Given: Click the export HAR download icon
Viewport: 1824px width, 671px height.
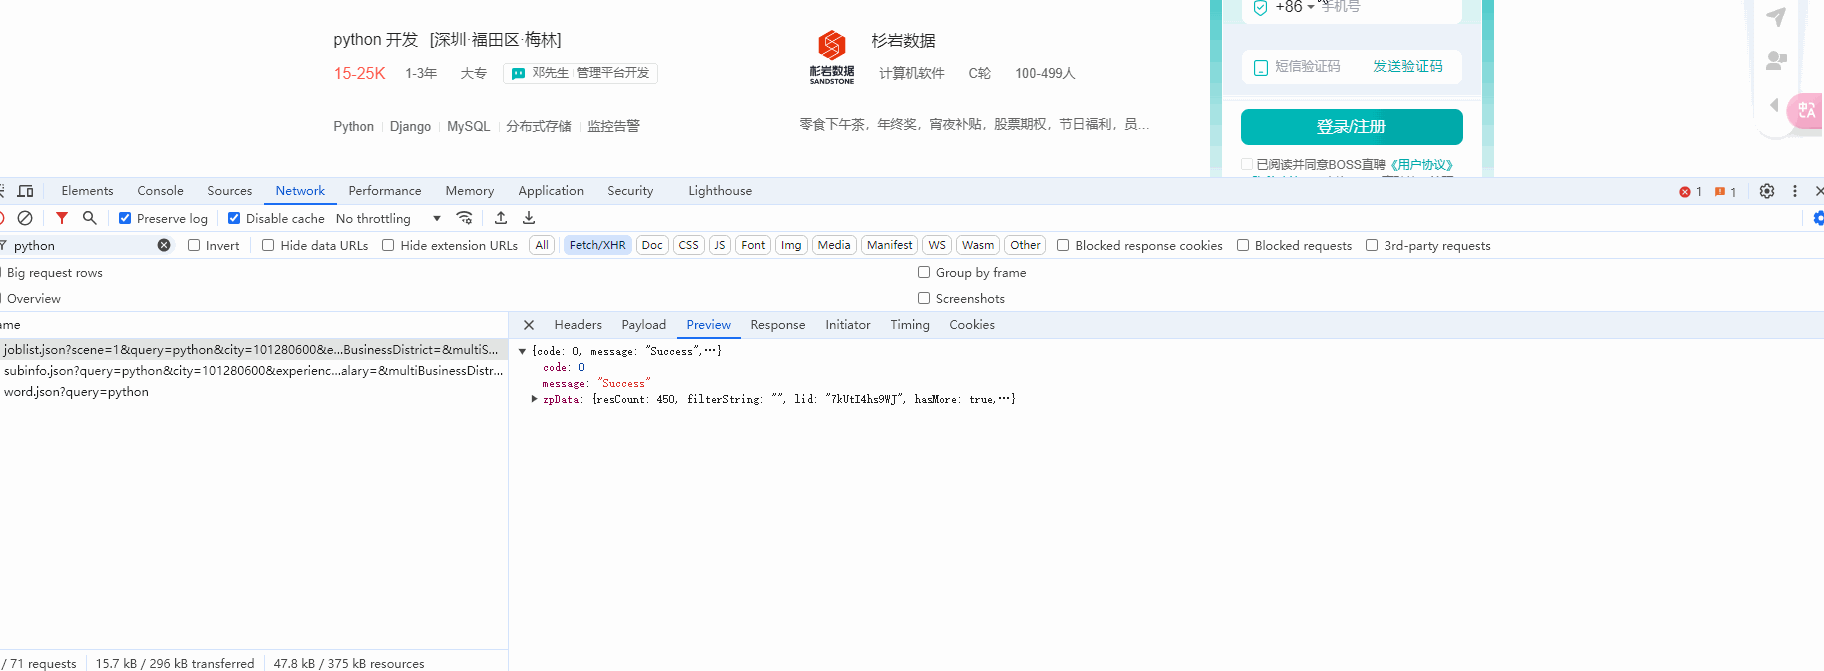Looking at the screenshot, I should point(529,218).
